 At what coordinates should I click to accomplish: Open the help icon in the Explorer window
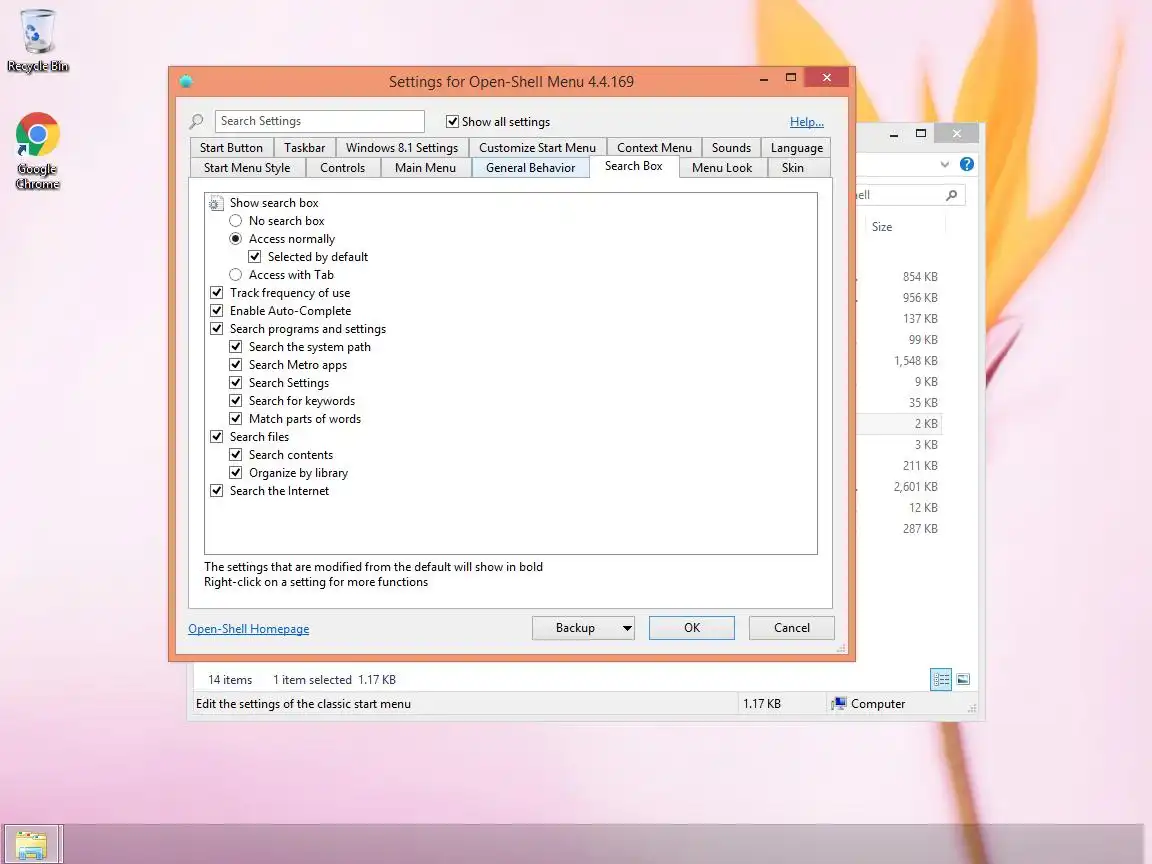967,165
